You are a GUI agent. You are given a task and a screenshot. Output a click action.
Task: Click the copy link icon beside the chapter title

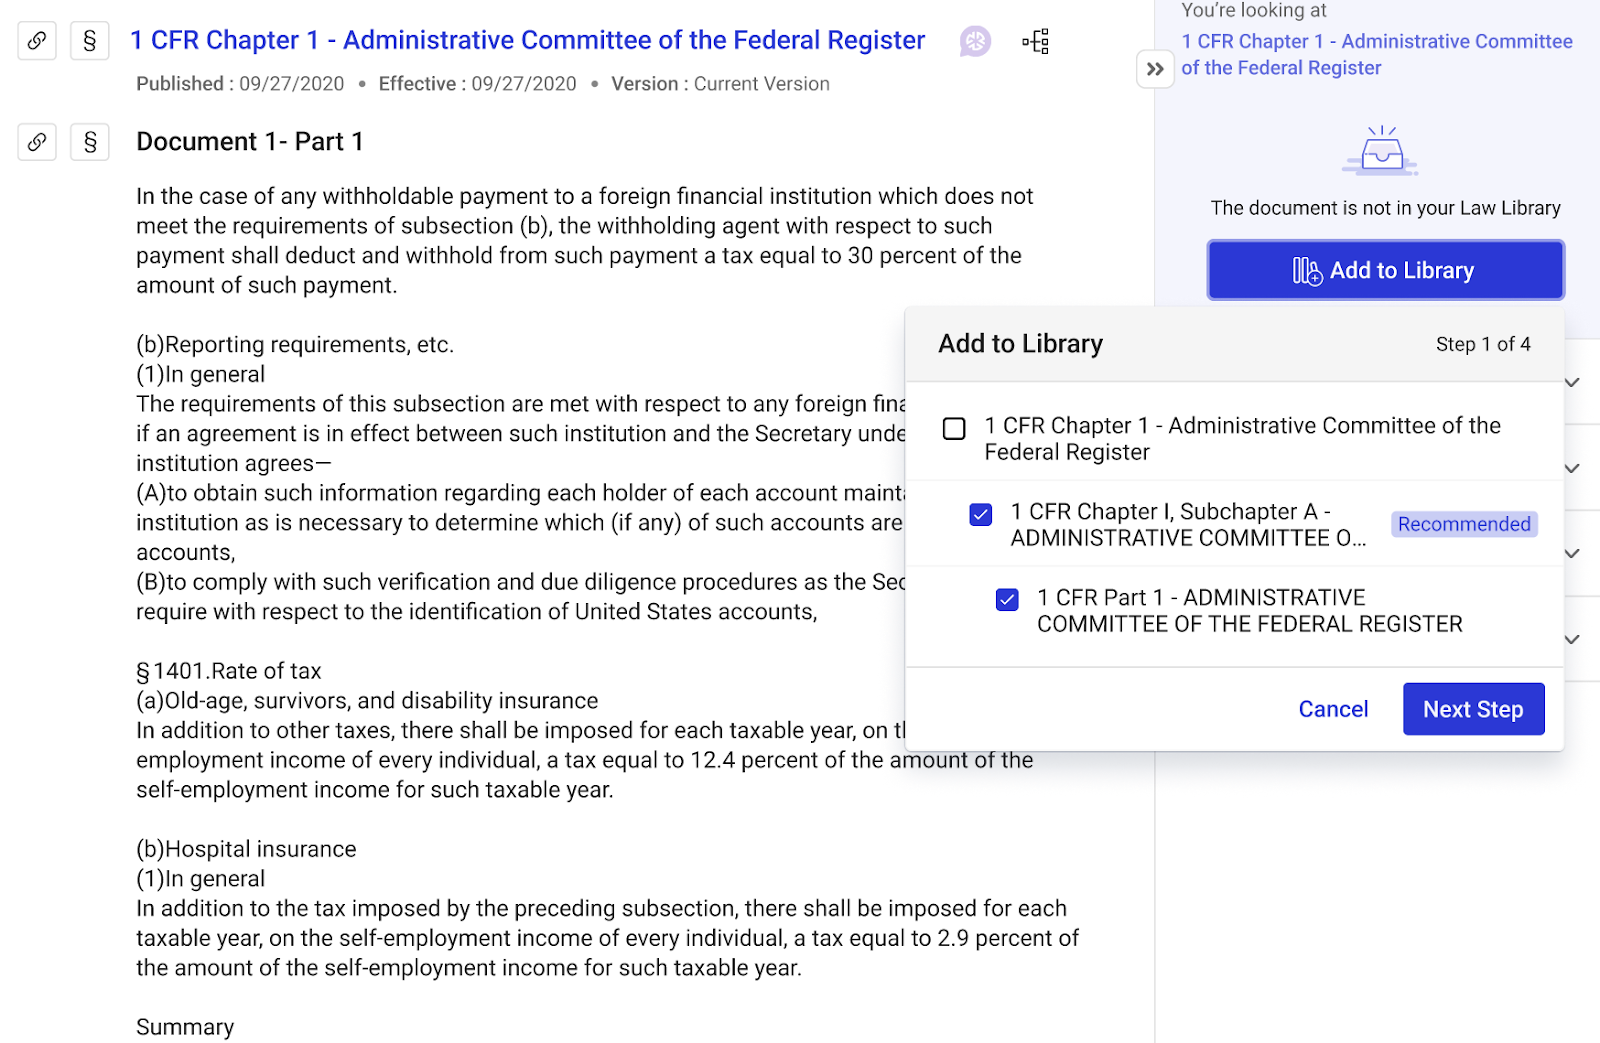point(37,41)
